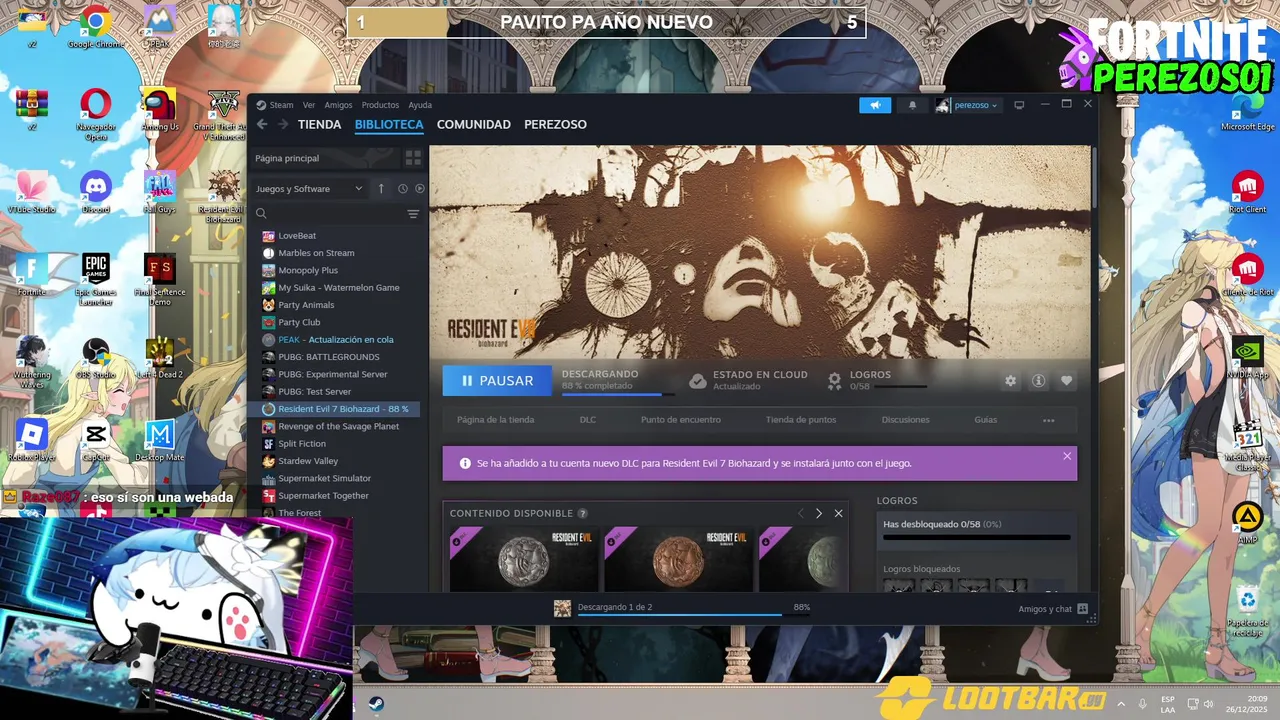Show next available content item arrow
Screen dimensions: 1280x720
[819, 513]
